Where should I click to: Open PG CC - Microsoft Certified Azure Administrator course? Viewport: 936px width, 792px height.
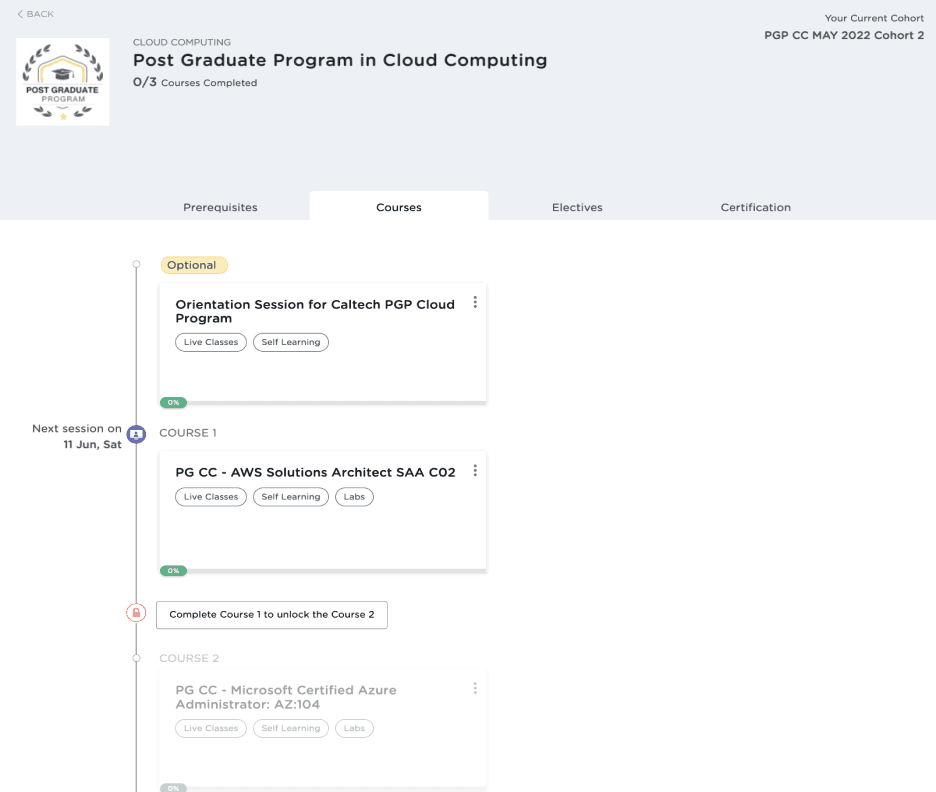coord(286,697)
